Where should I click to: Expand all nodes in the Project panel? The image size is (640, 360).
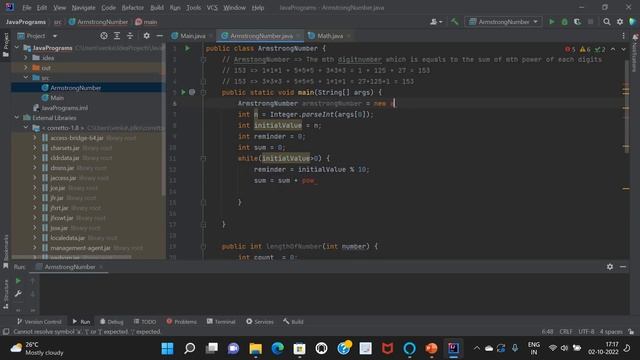[117, 36]
